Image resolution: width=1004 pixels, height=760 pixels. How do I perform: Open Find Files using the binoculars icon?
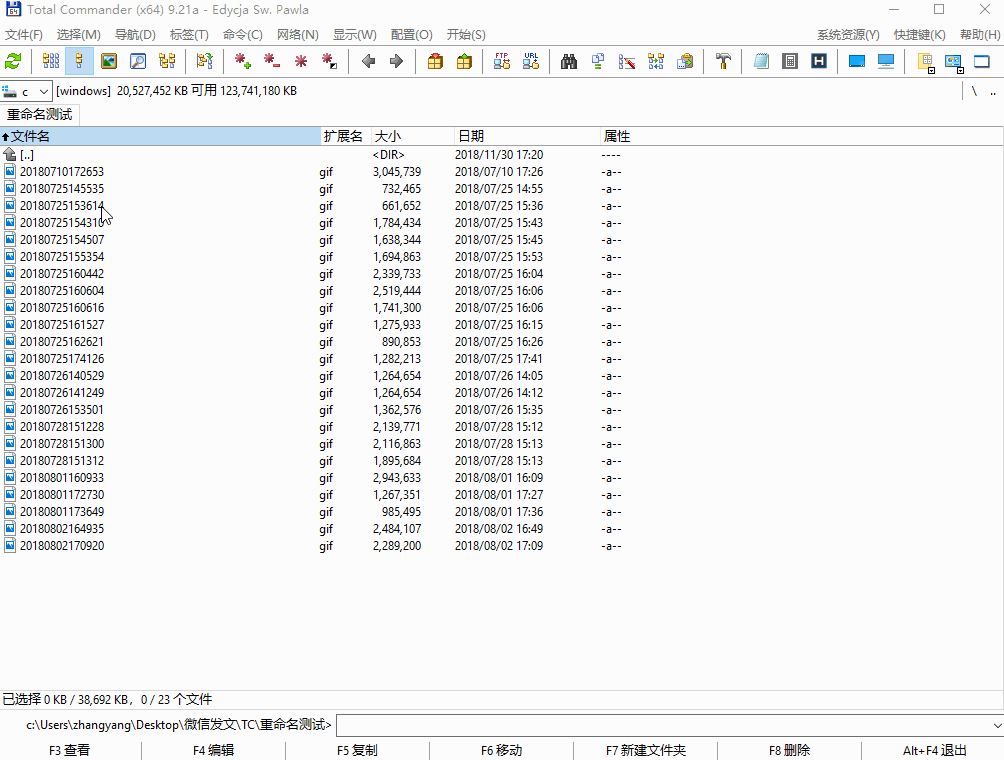pos(569,61)
